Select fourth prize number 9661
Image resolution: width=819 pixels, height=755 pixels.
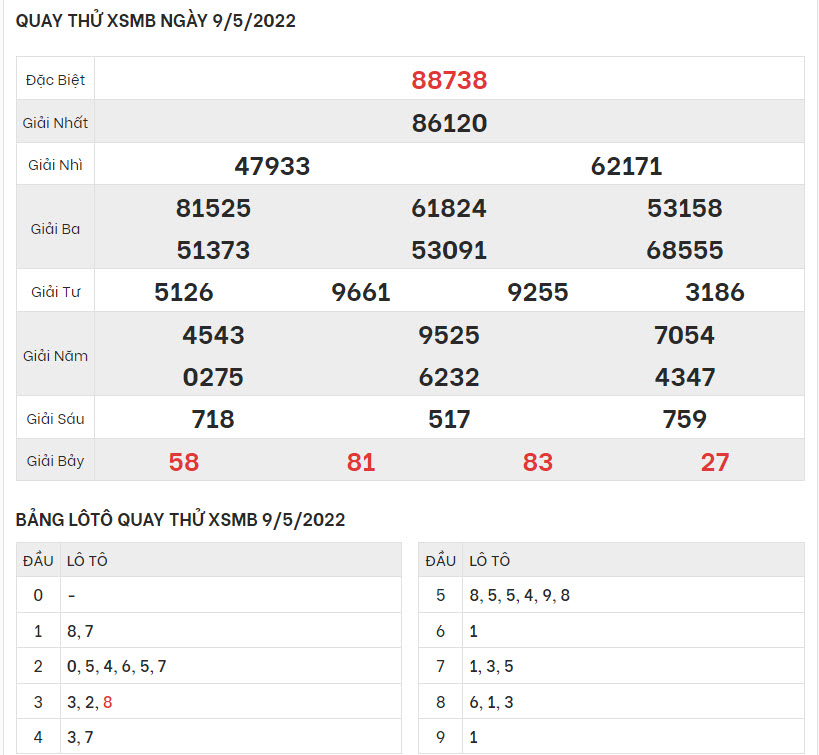tap(361, 292)
